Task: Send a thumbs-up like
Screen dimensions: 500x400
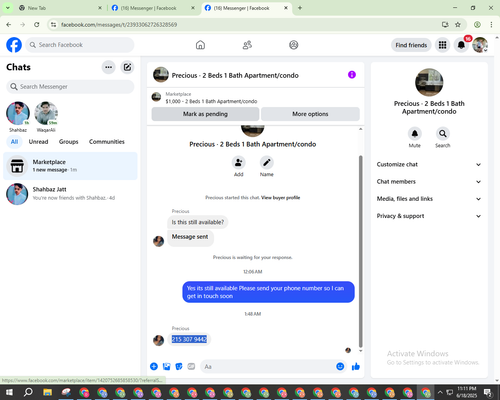Action: click(x=356, y=367)
